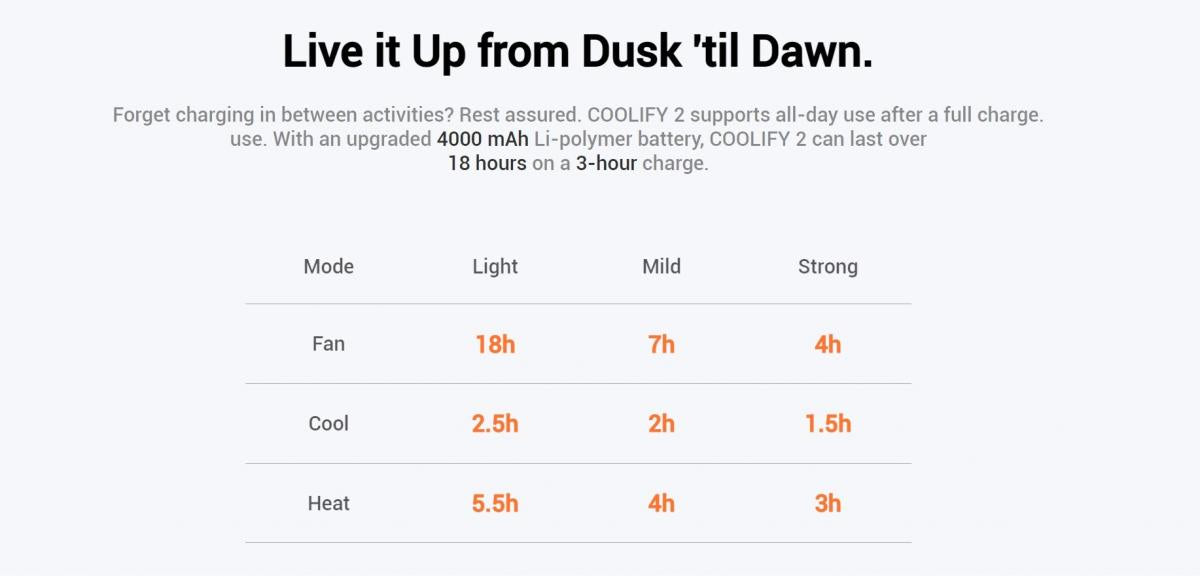Screen dimensions: 1200x577
Task: Click the 4h value in Fan row
Action: pos(827,345)
